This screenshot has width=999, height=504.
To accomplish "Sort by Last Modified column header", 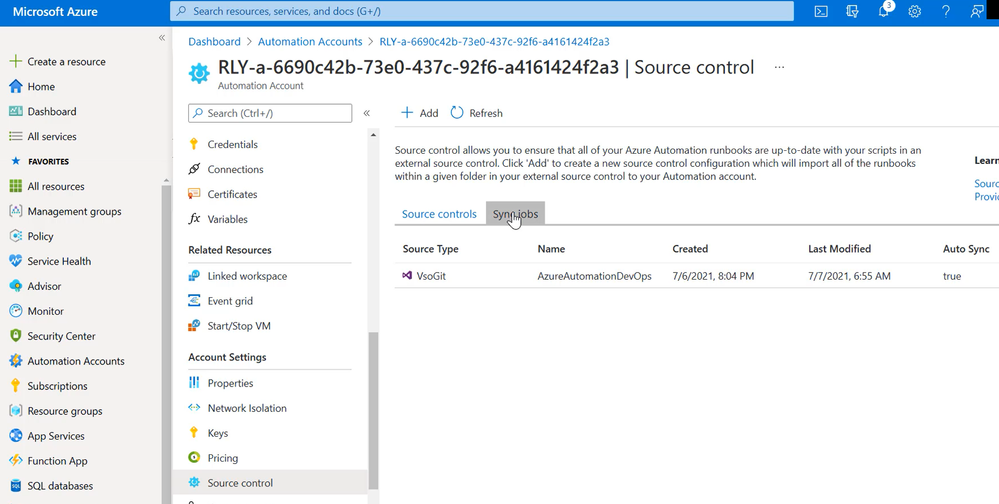I will (839, 248).
